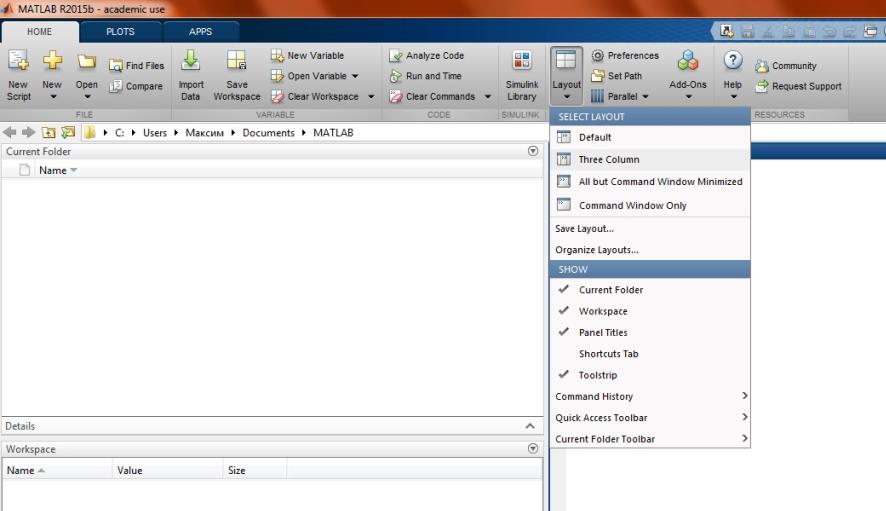Click Request Support tool
This screenshot has width=886, height=511.
click(798, 86)
